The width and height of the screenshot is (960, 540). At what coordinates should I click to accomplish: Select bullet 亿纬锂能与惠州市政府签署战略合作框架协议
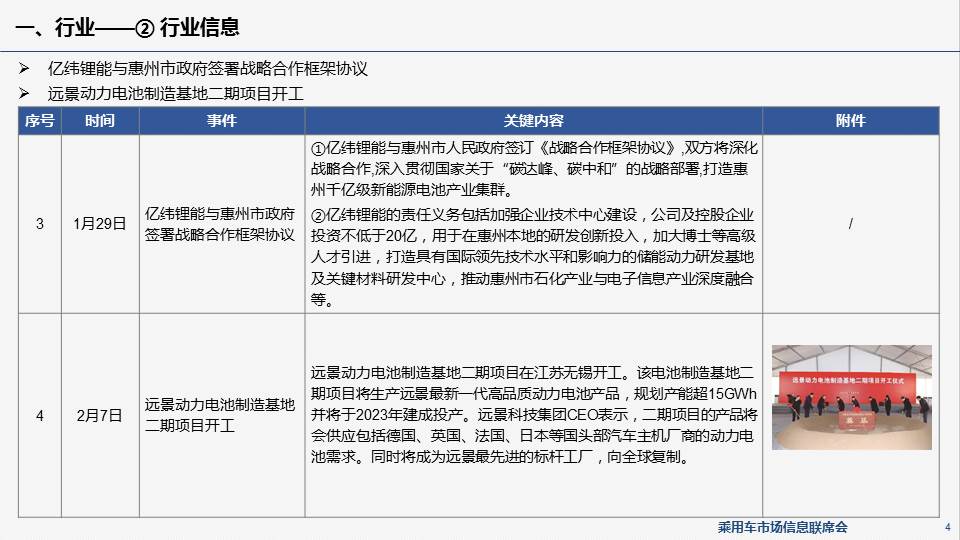point(208,69)
